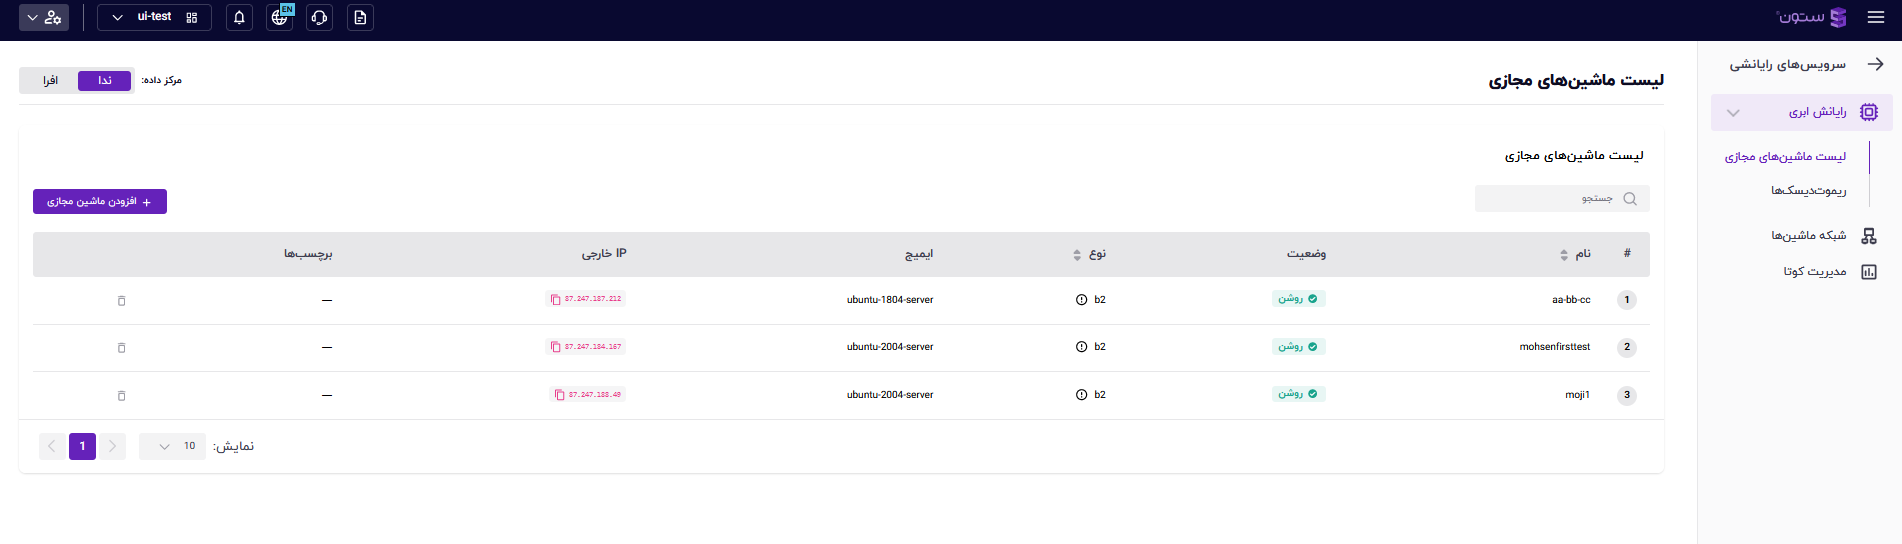Image resolution: width=1902 pixels, height=544 pixels.
Task: Go to شبکه ماشین‌ها in the sidebar
Action: (x=1808, y=236)
